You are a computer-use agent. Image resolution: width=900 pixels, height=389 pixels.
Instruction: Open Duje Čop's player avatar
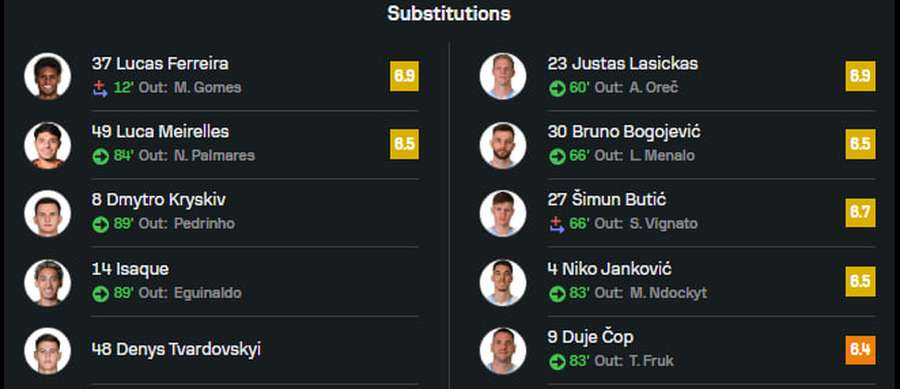pos(503,351)
